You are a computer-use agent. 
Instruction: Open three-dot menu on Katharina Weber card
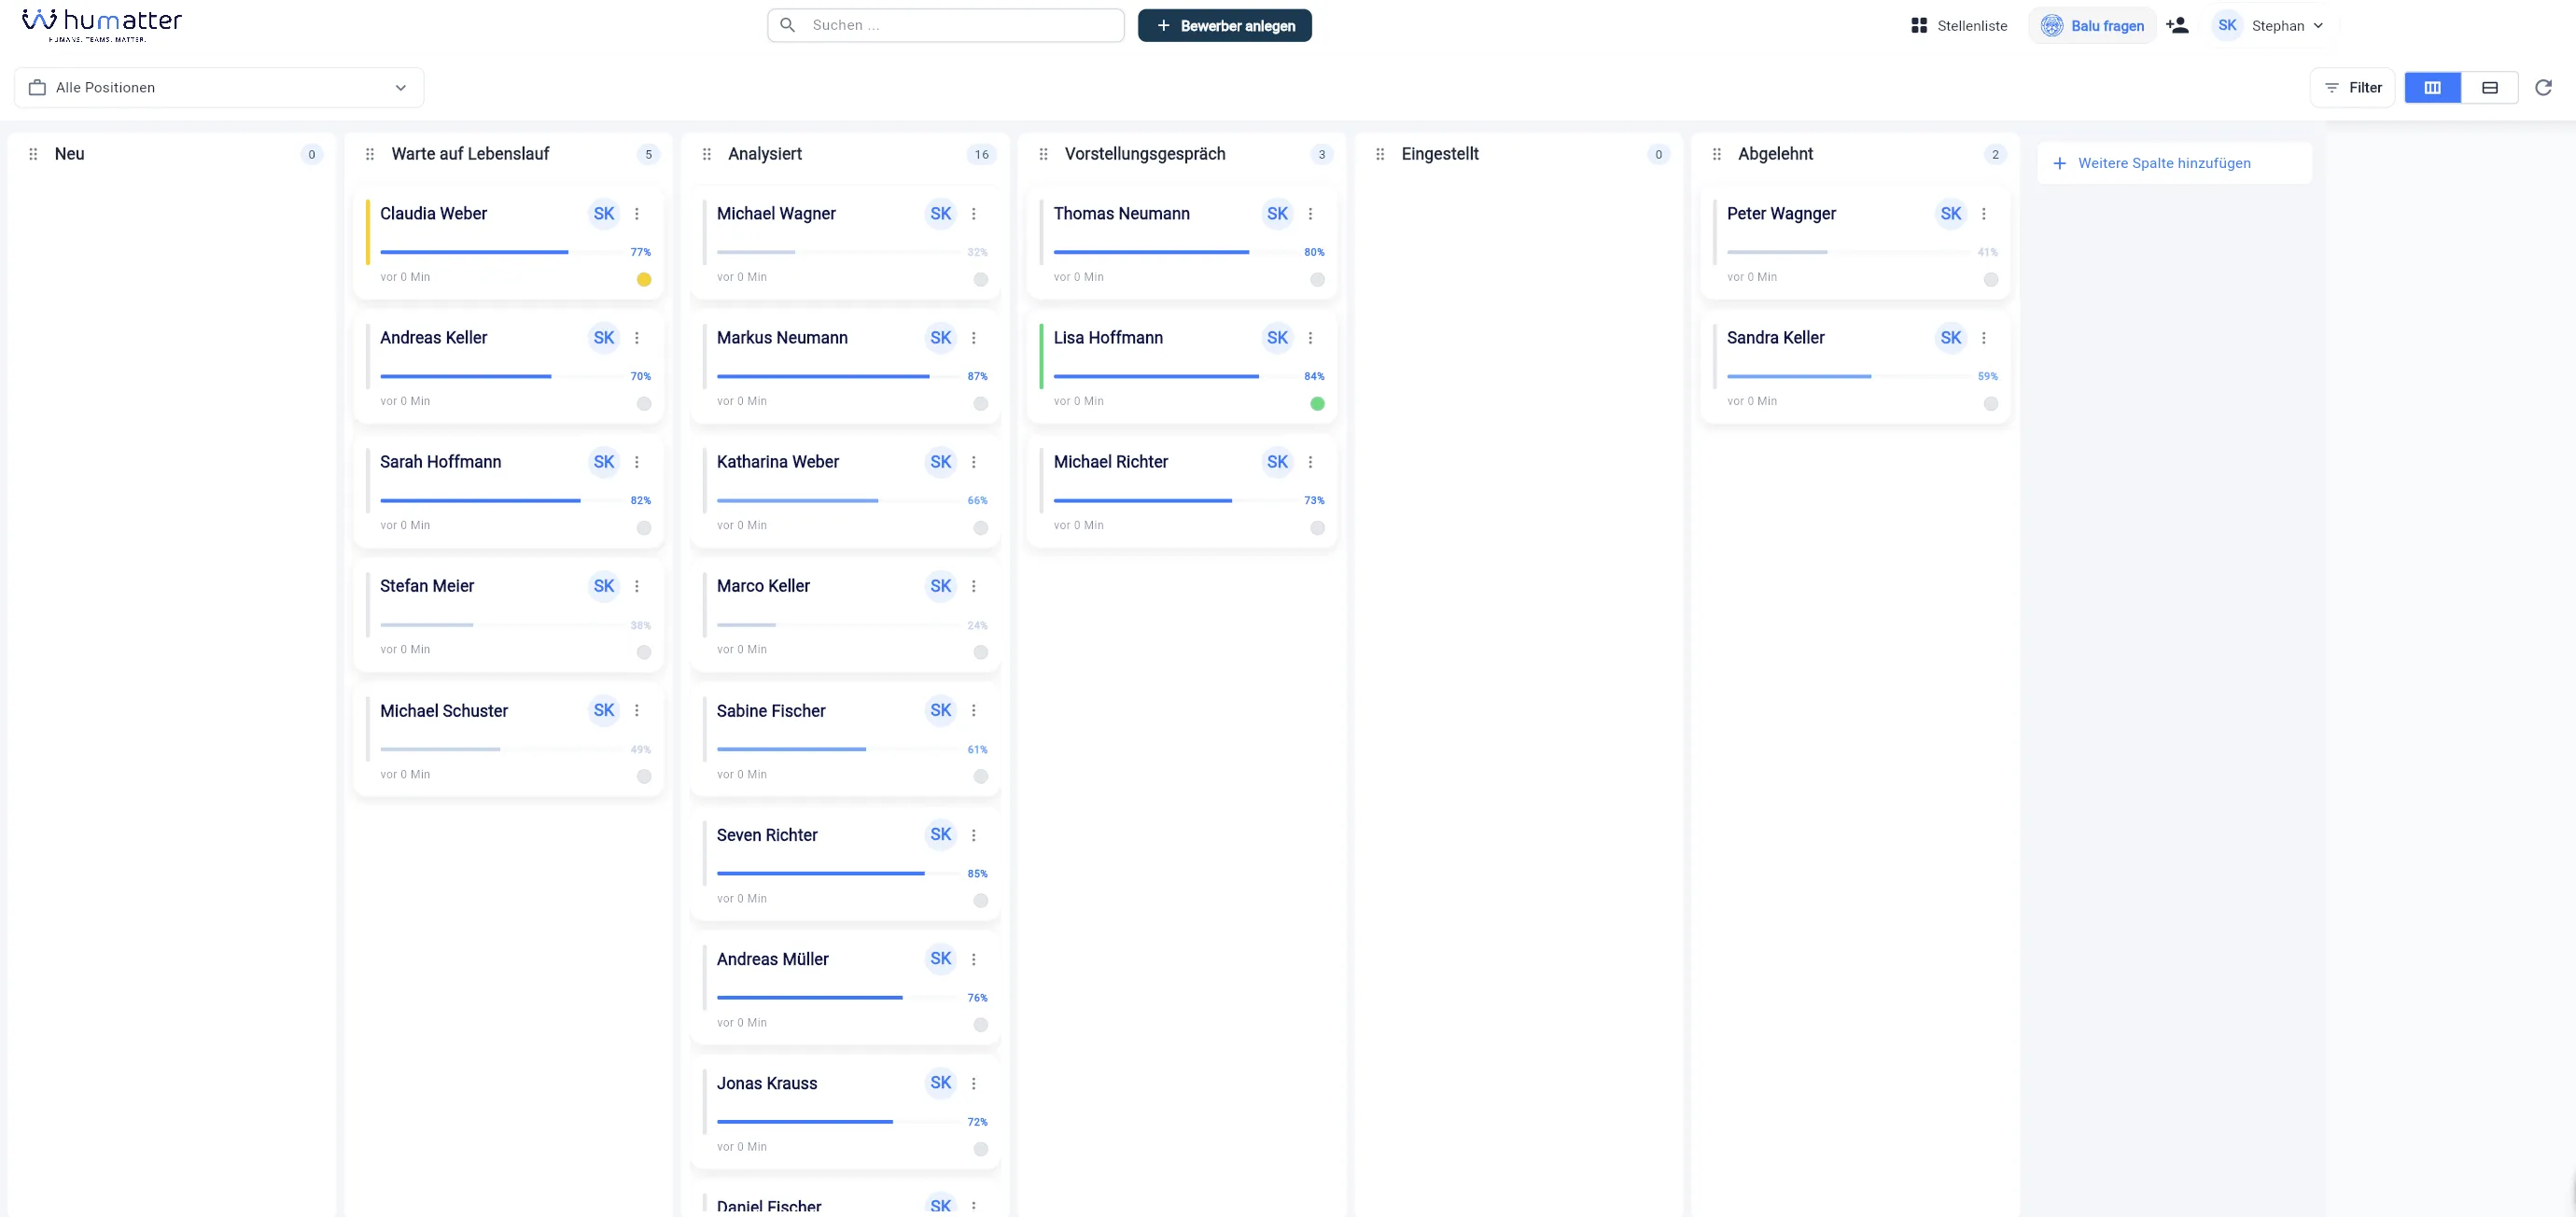974,462
